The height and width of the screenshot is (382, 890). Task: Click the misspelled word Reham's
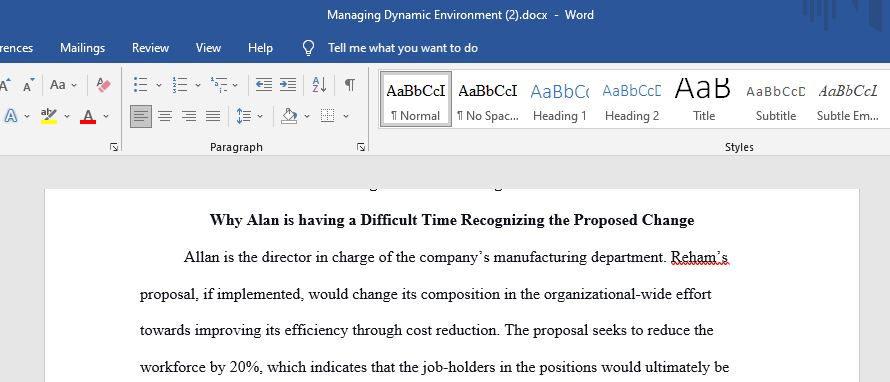(x=699, y=258)
